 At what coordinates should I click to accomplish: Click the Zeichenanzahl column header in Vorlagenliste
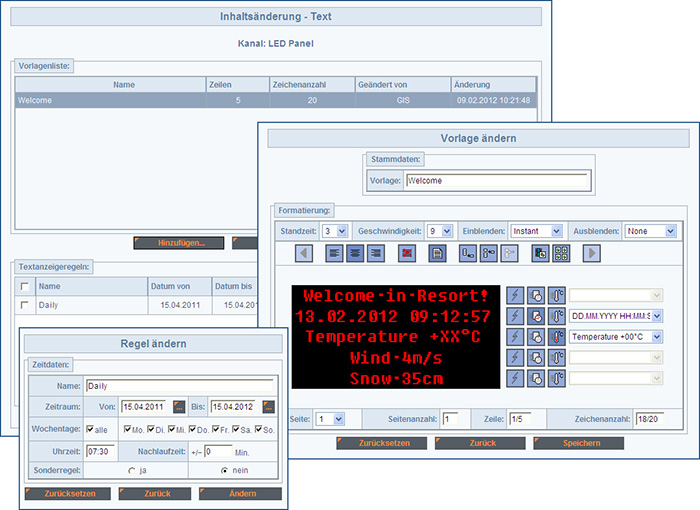point(312,85)
